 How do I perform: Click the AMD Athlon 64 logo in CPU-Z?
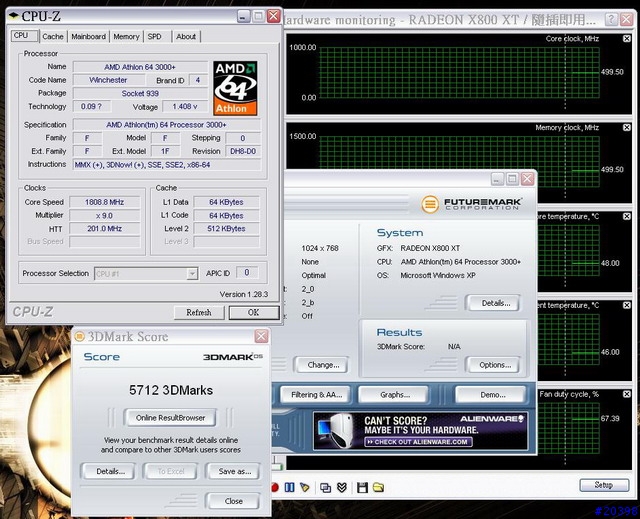[x=235, y=88]
